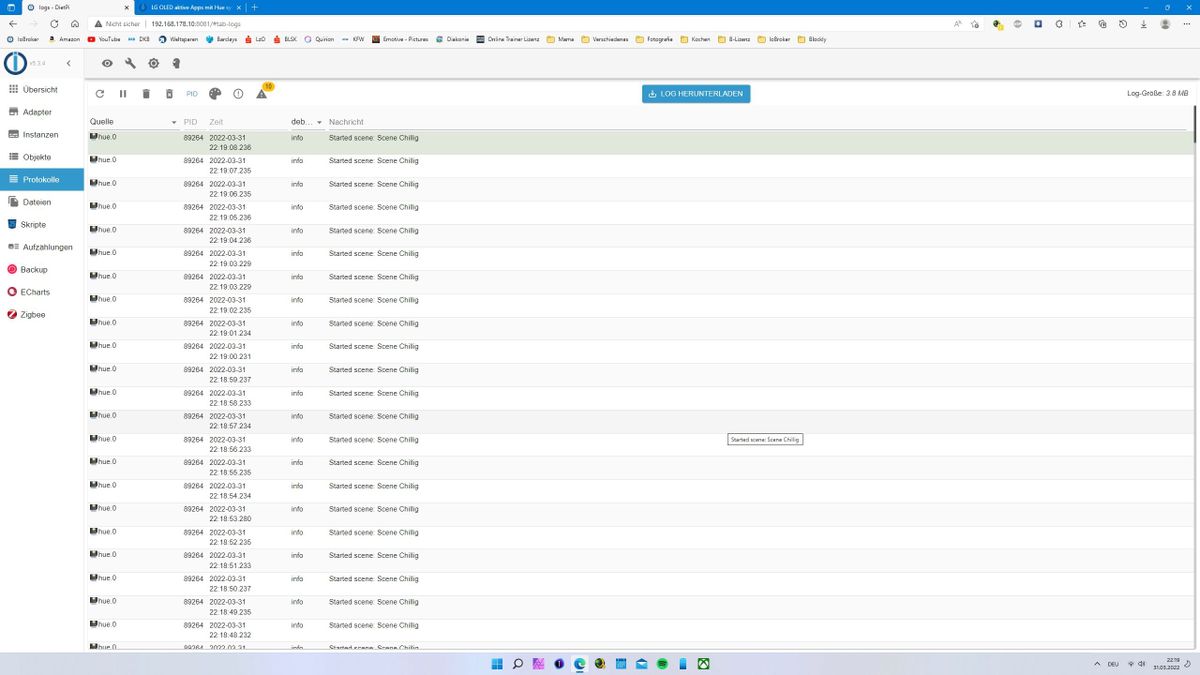
Task: Delete log entries with the first trash icon
Action: coord(146,94)
